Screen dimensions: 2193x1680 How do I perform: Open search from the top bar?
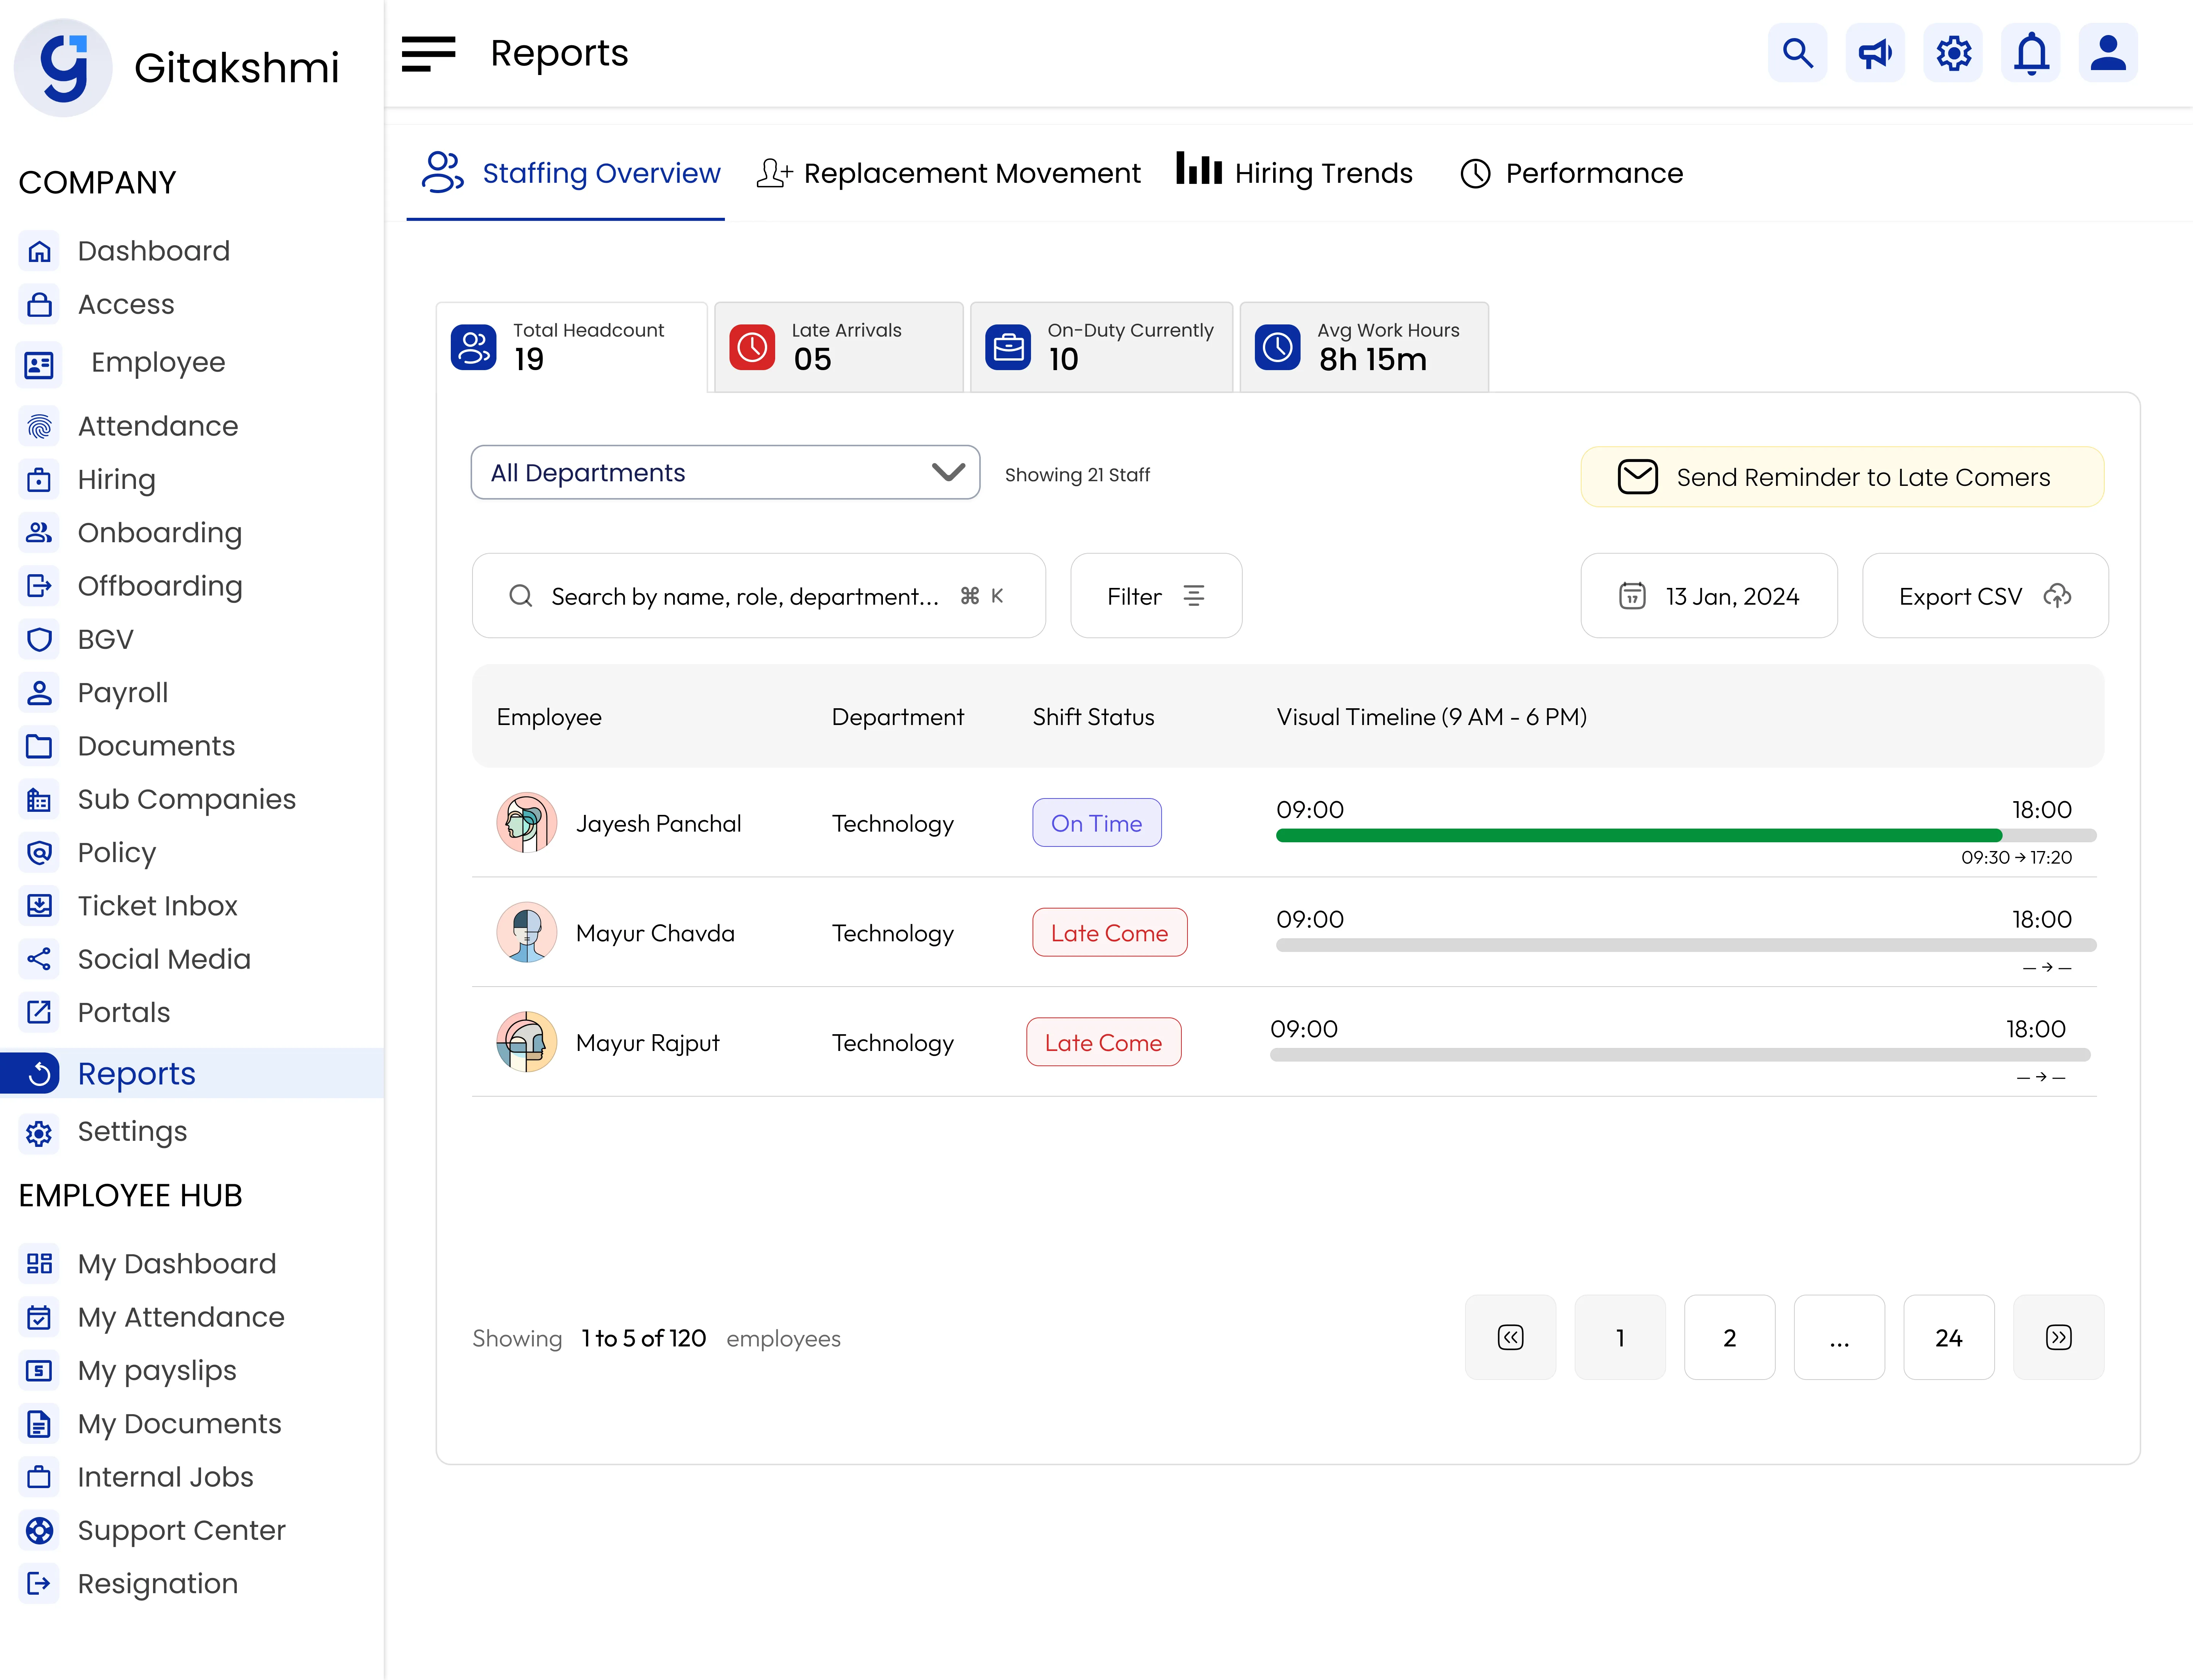point(1797,53)
